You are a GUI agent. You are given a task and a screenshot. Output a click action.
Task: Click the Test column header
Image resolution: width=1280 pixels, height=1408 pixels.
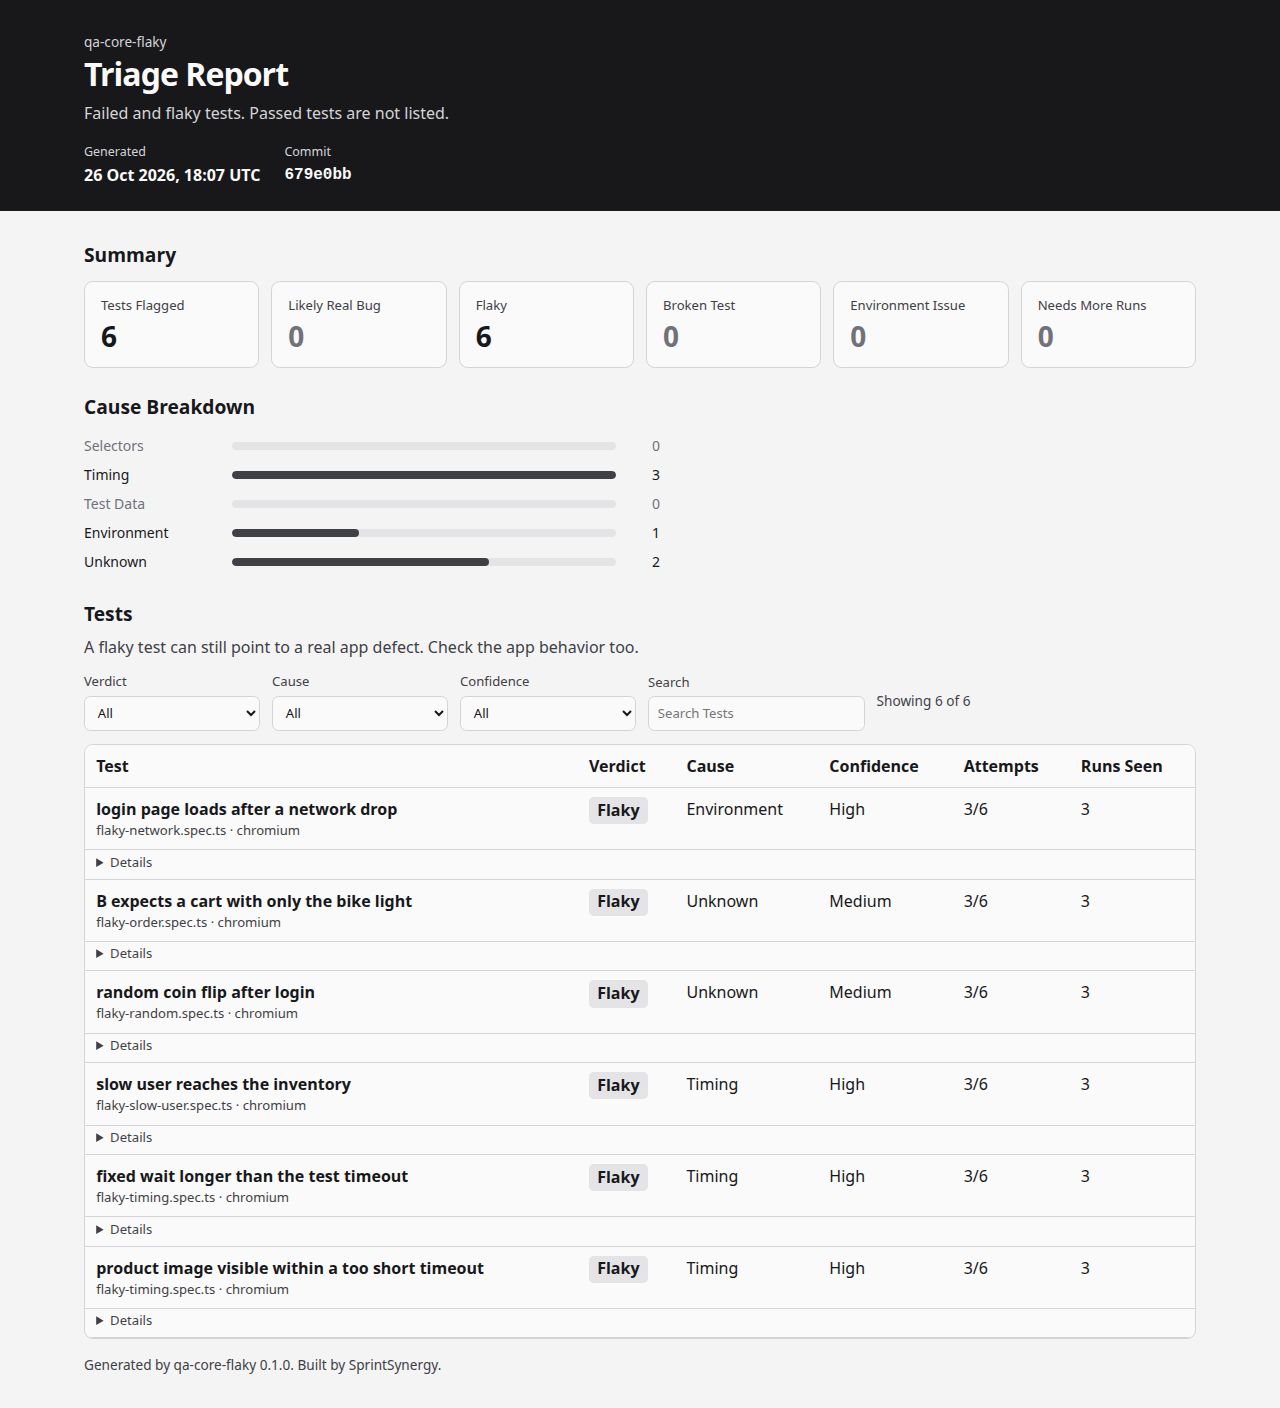[x=112, y=766]
